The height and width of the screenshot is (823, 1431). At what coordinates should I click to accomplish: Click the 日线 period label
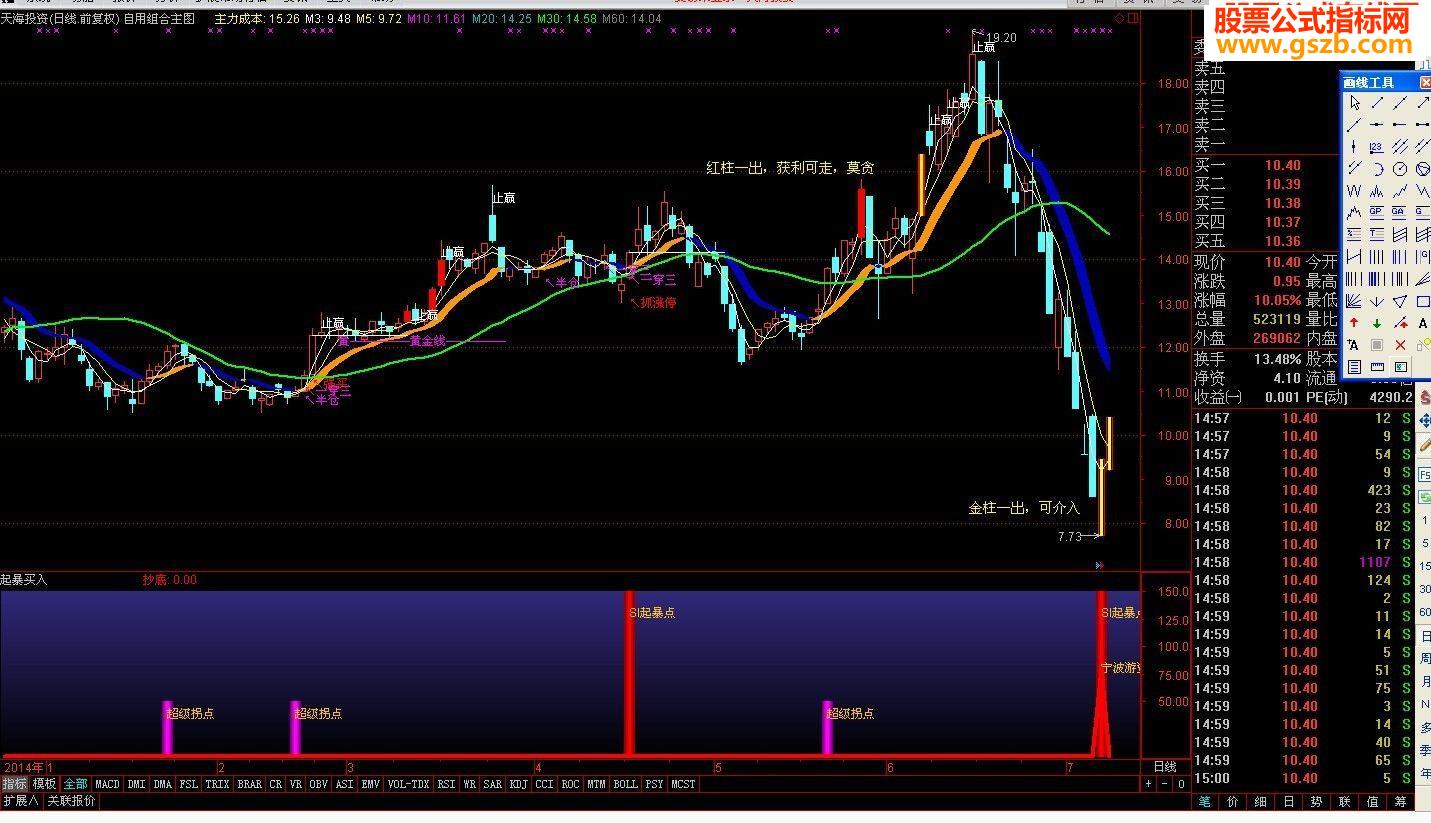[x=1165, y=767]
